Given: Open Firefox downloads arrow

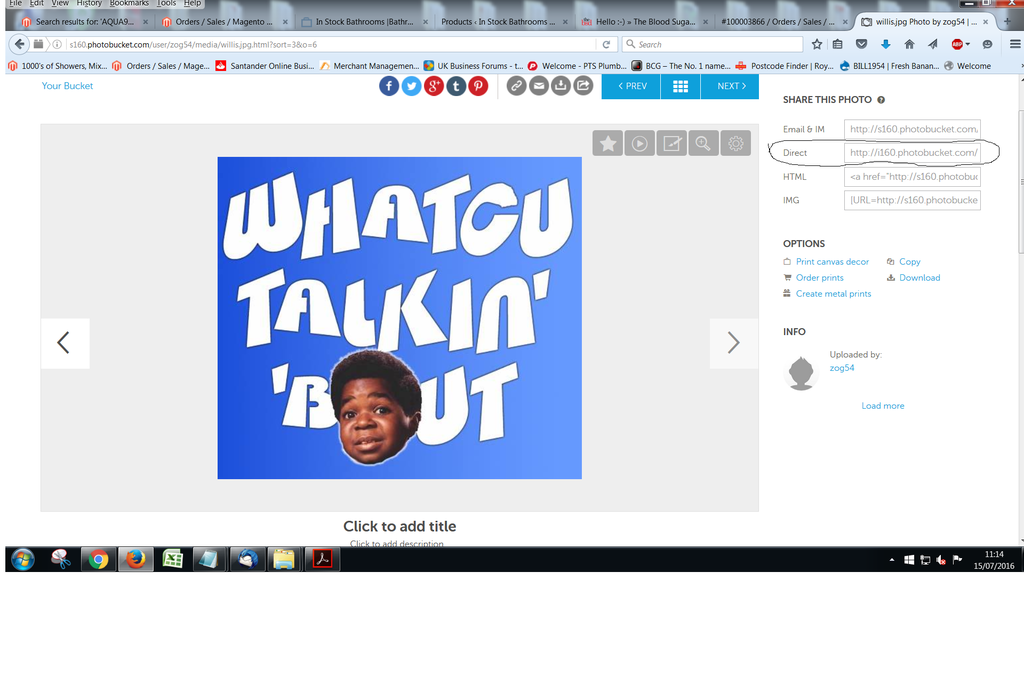Looking at the screenshot, I should pos(886,44).
